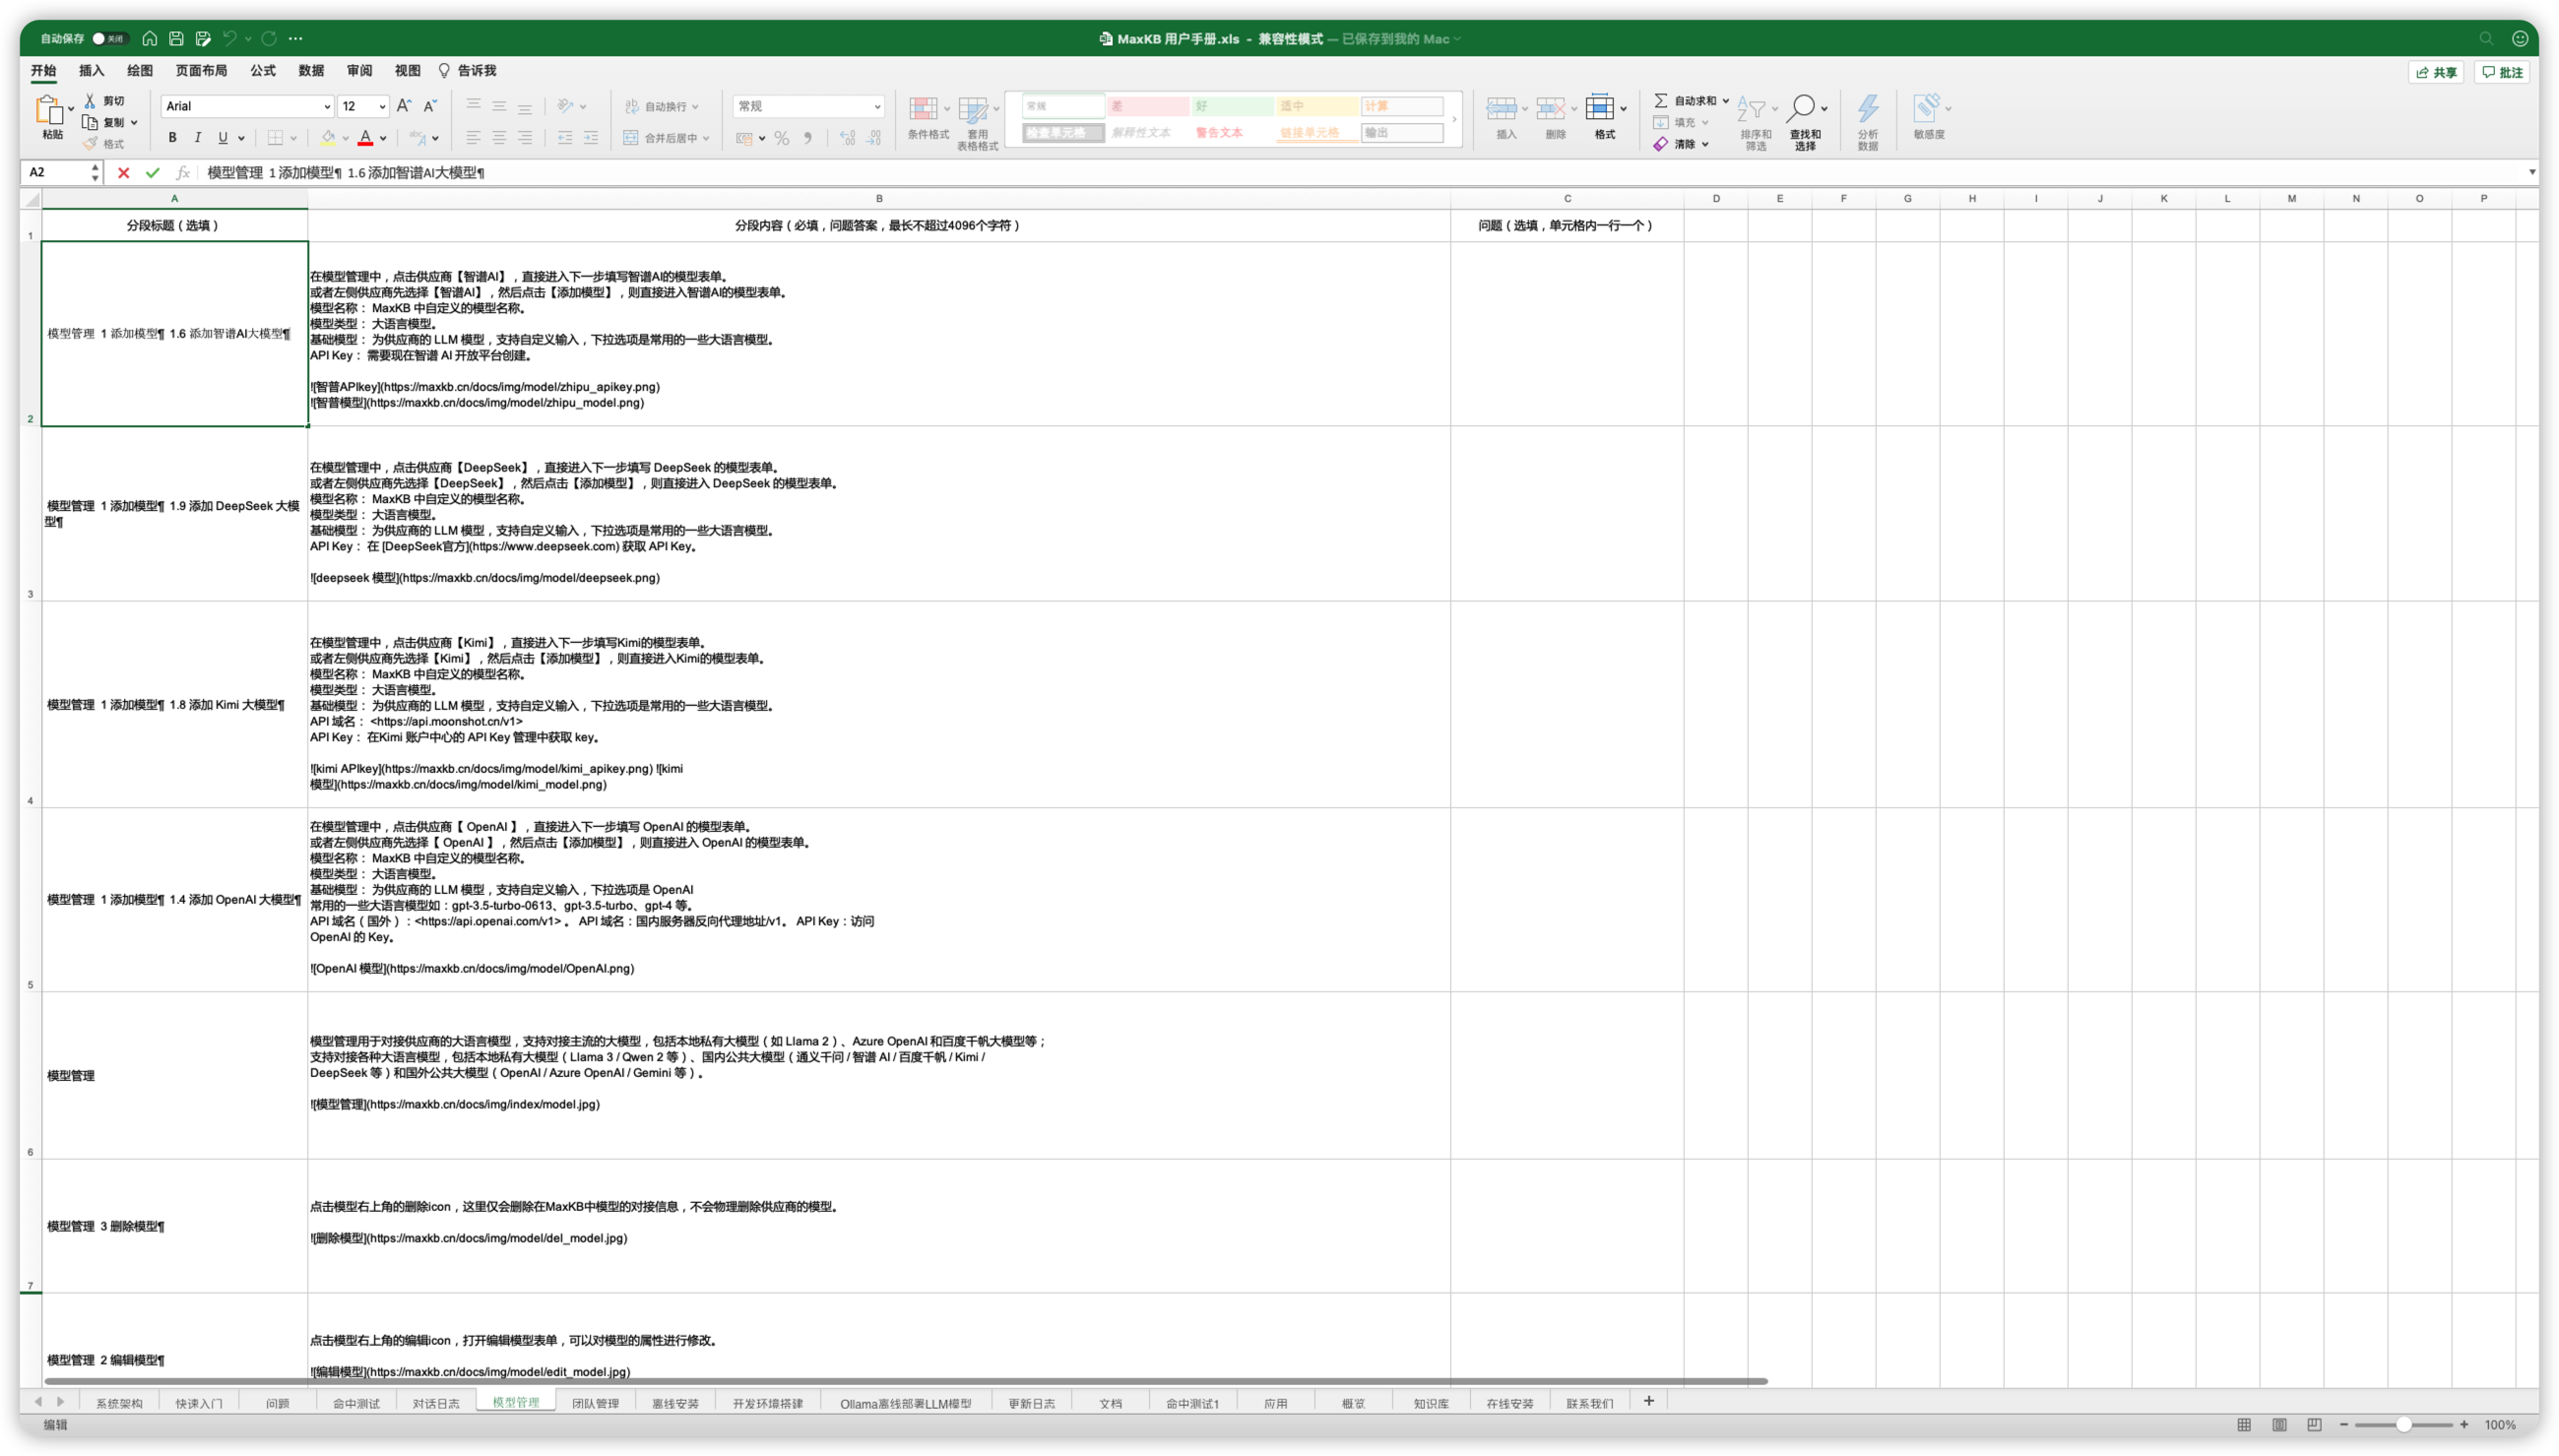Switch to Normal view in status bar
The image size is (2559, 1456).
point(2244,1425)
